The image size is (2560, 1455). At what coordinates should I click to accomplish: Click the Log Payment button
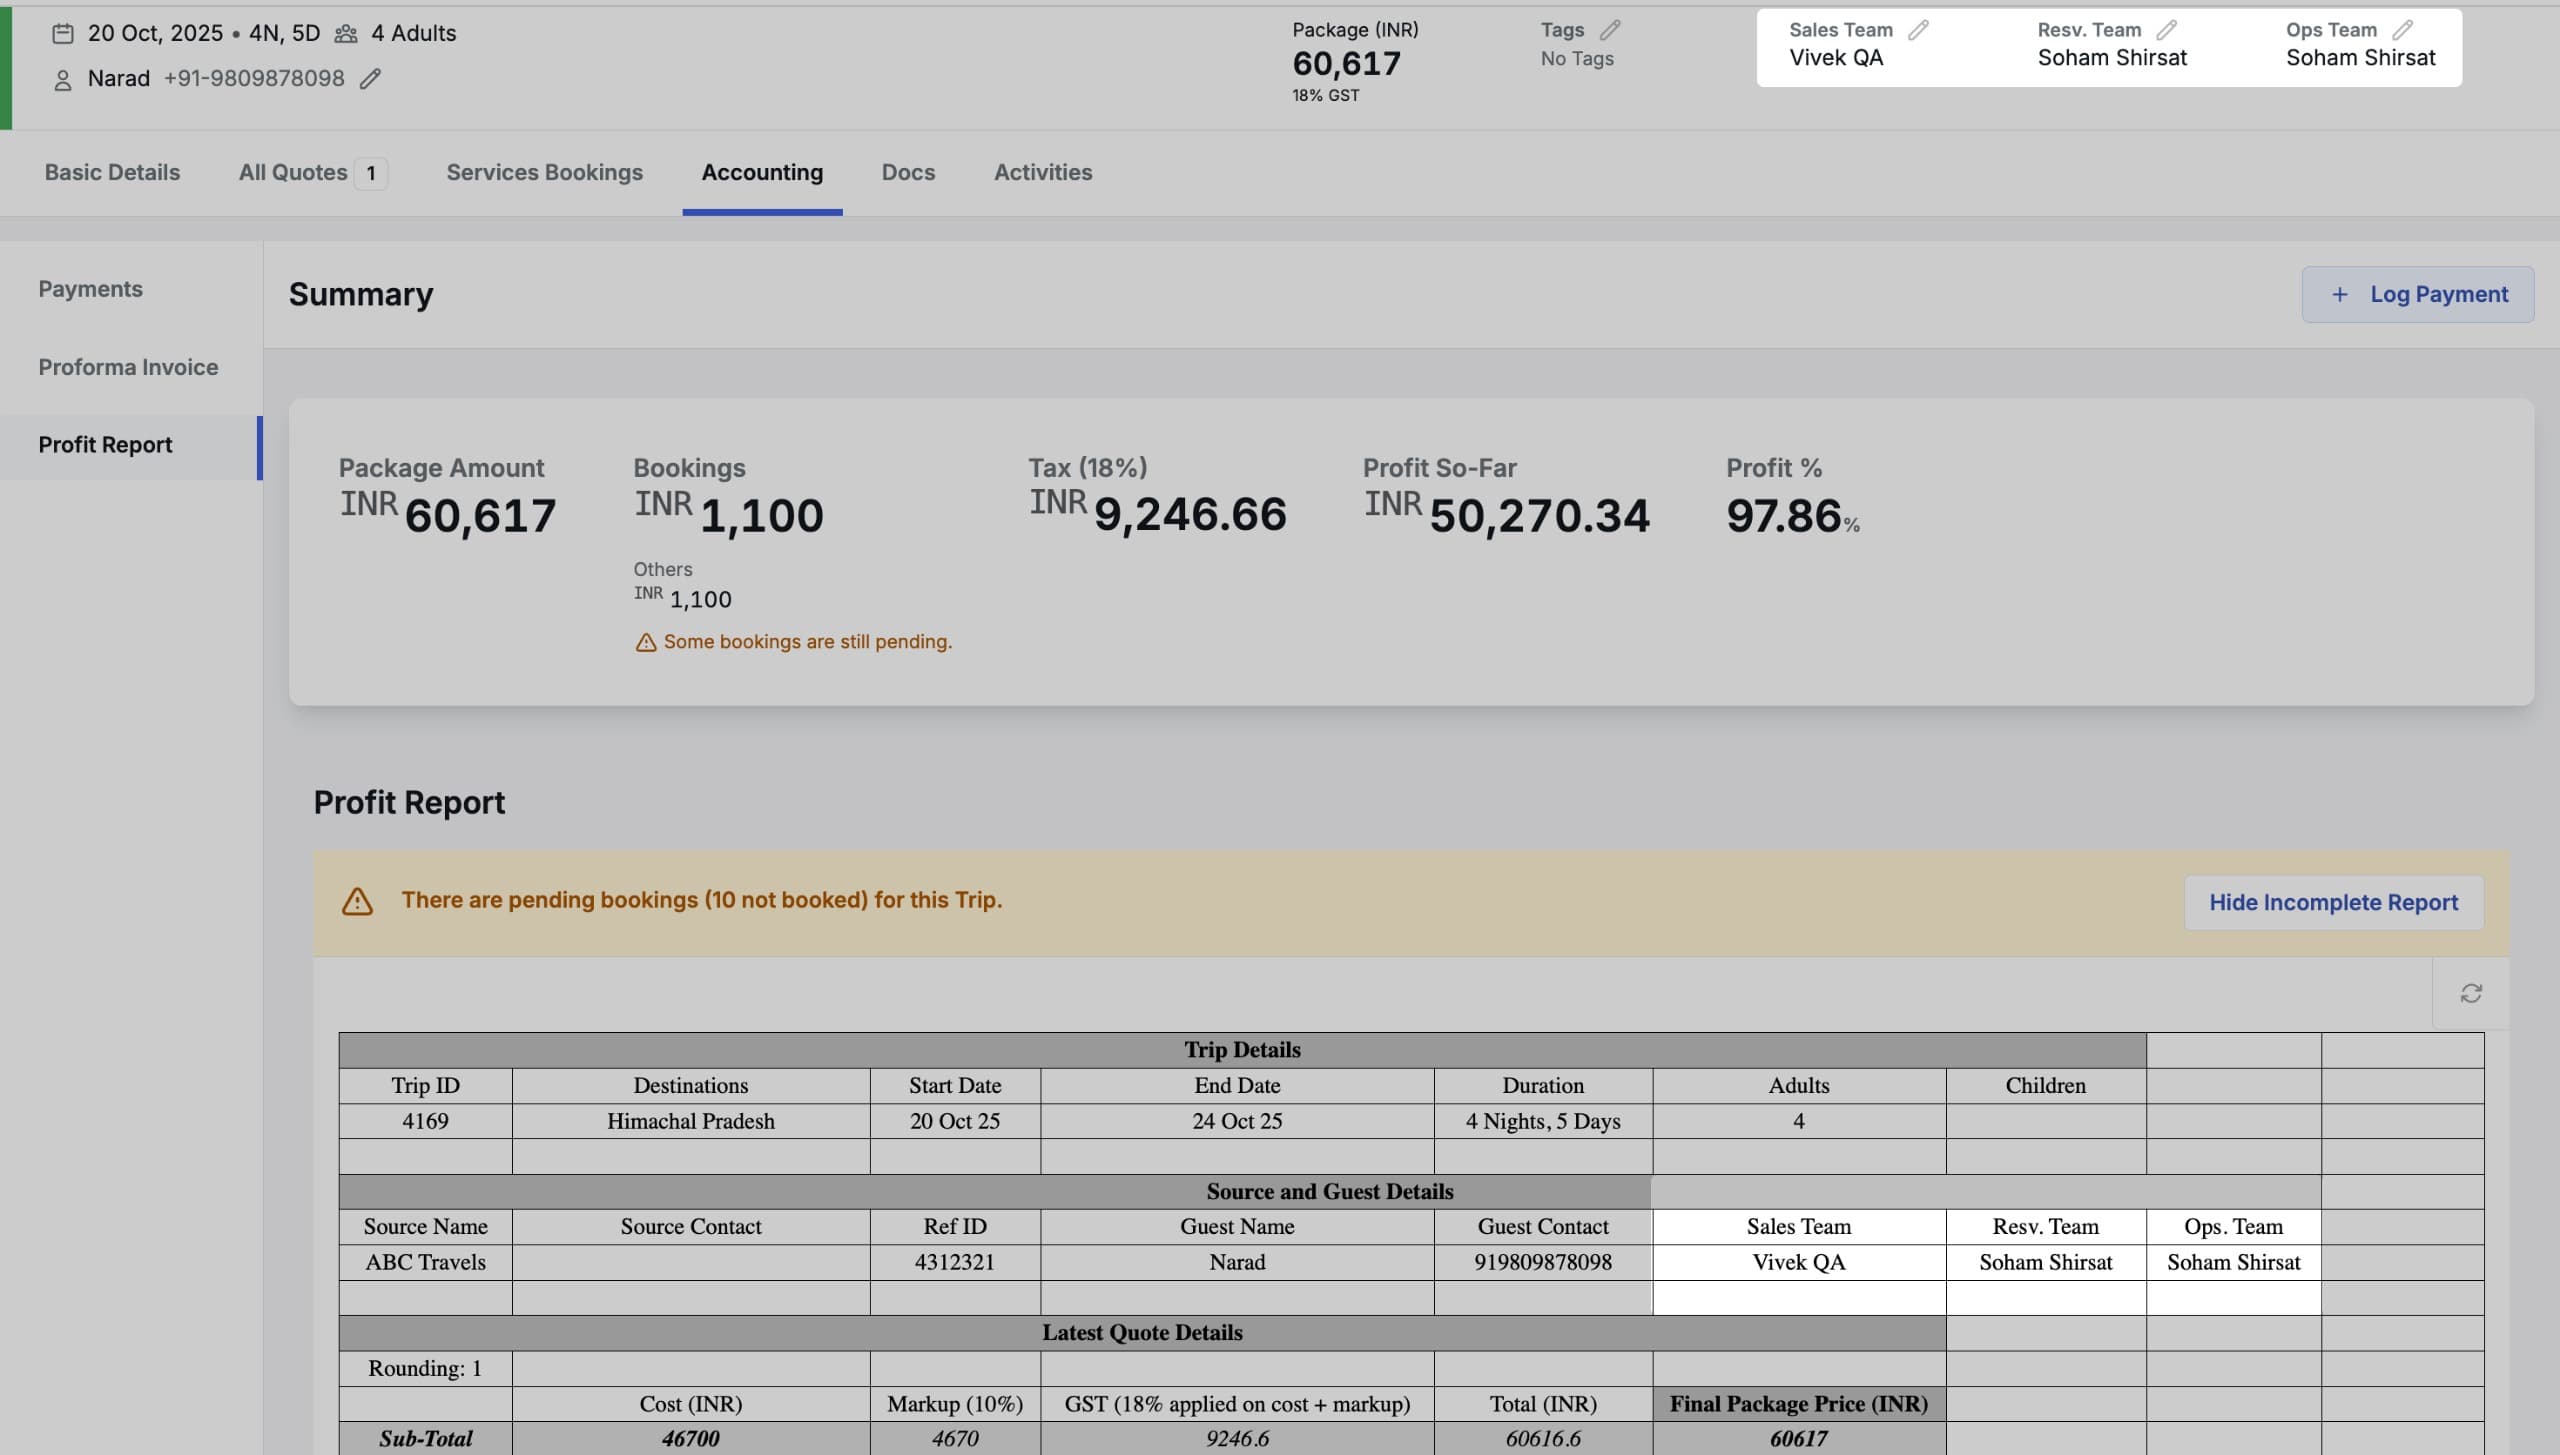pyautogui.click(x=2417, y=293)
